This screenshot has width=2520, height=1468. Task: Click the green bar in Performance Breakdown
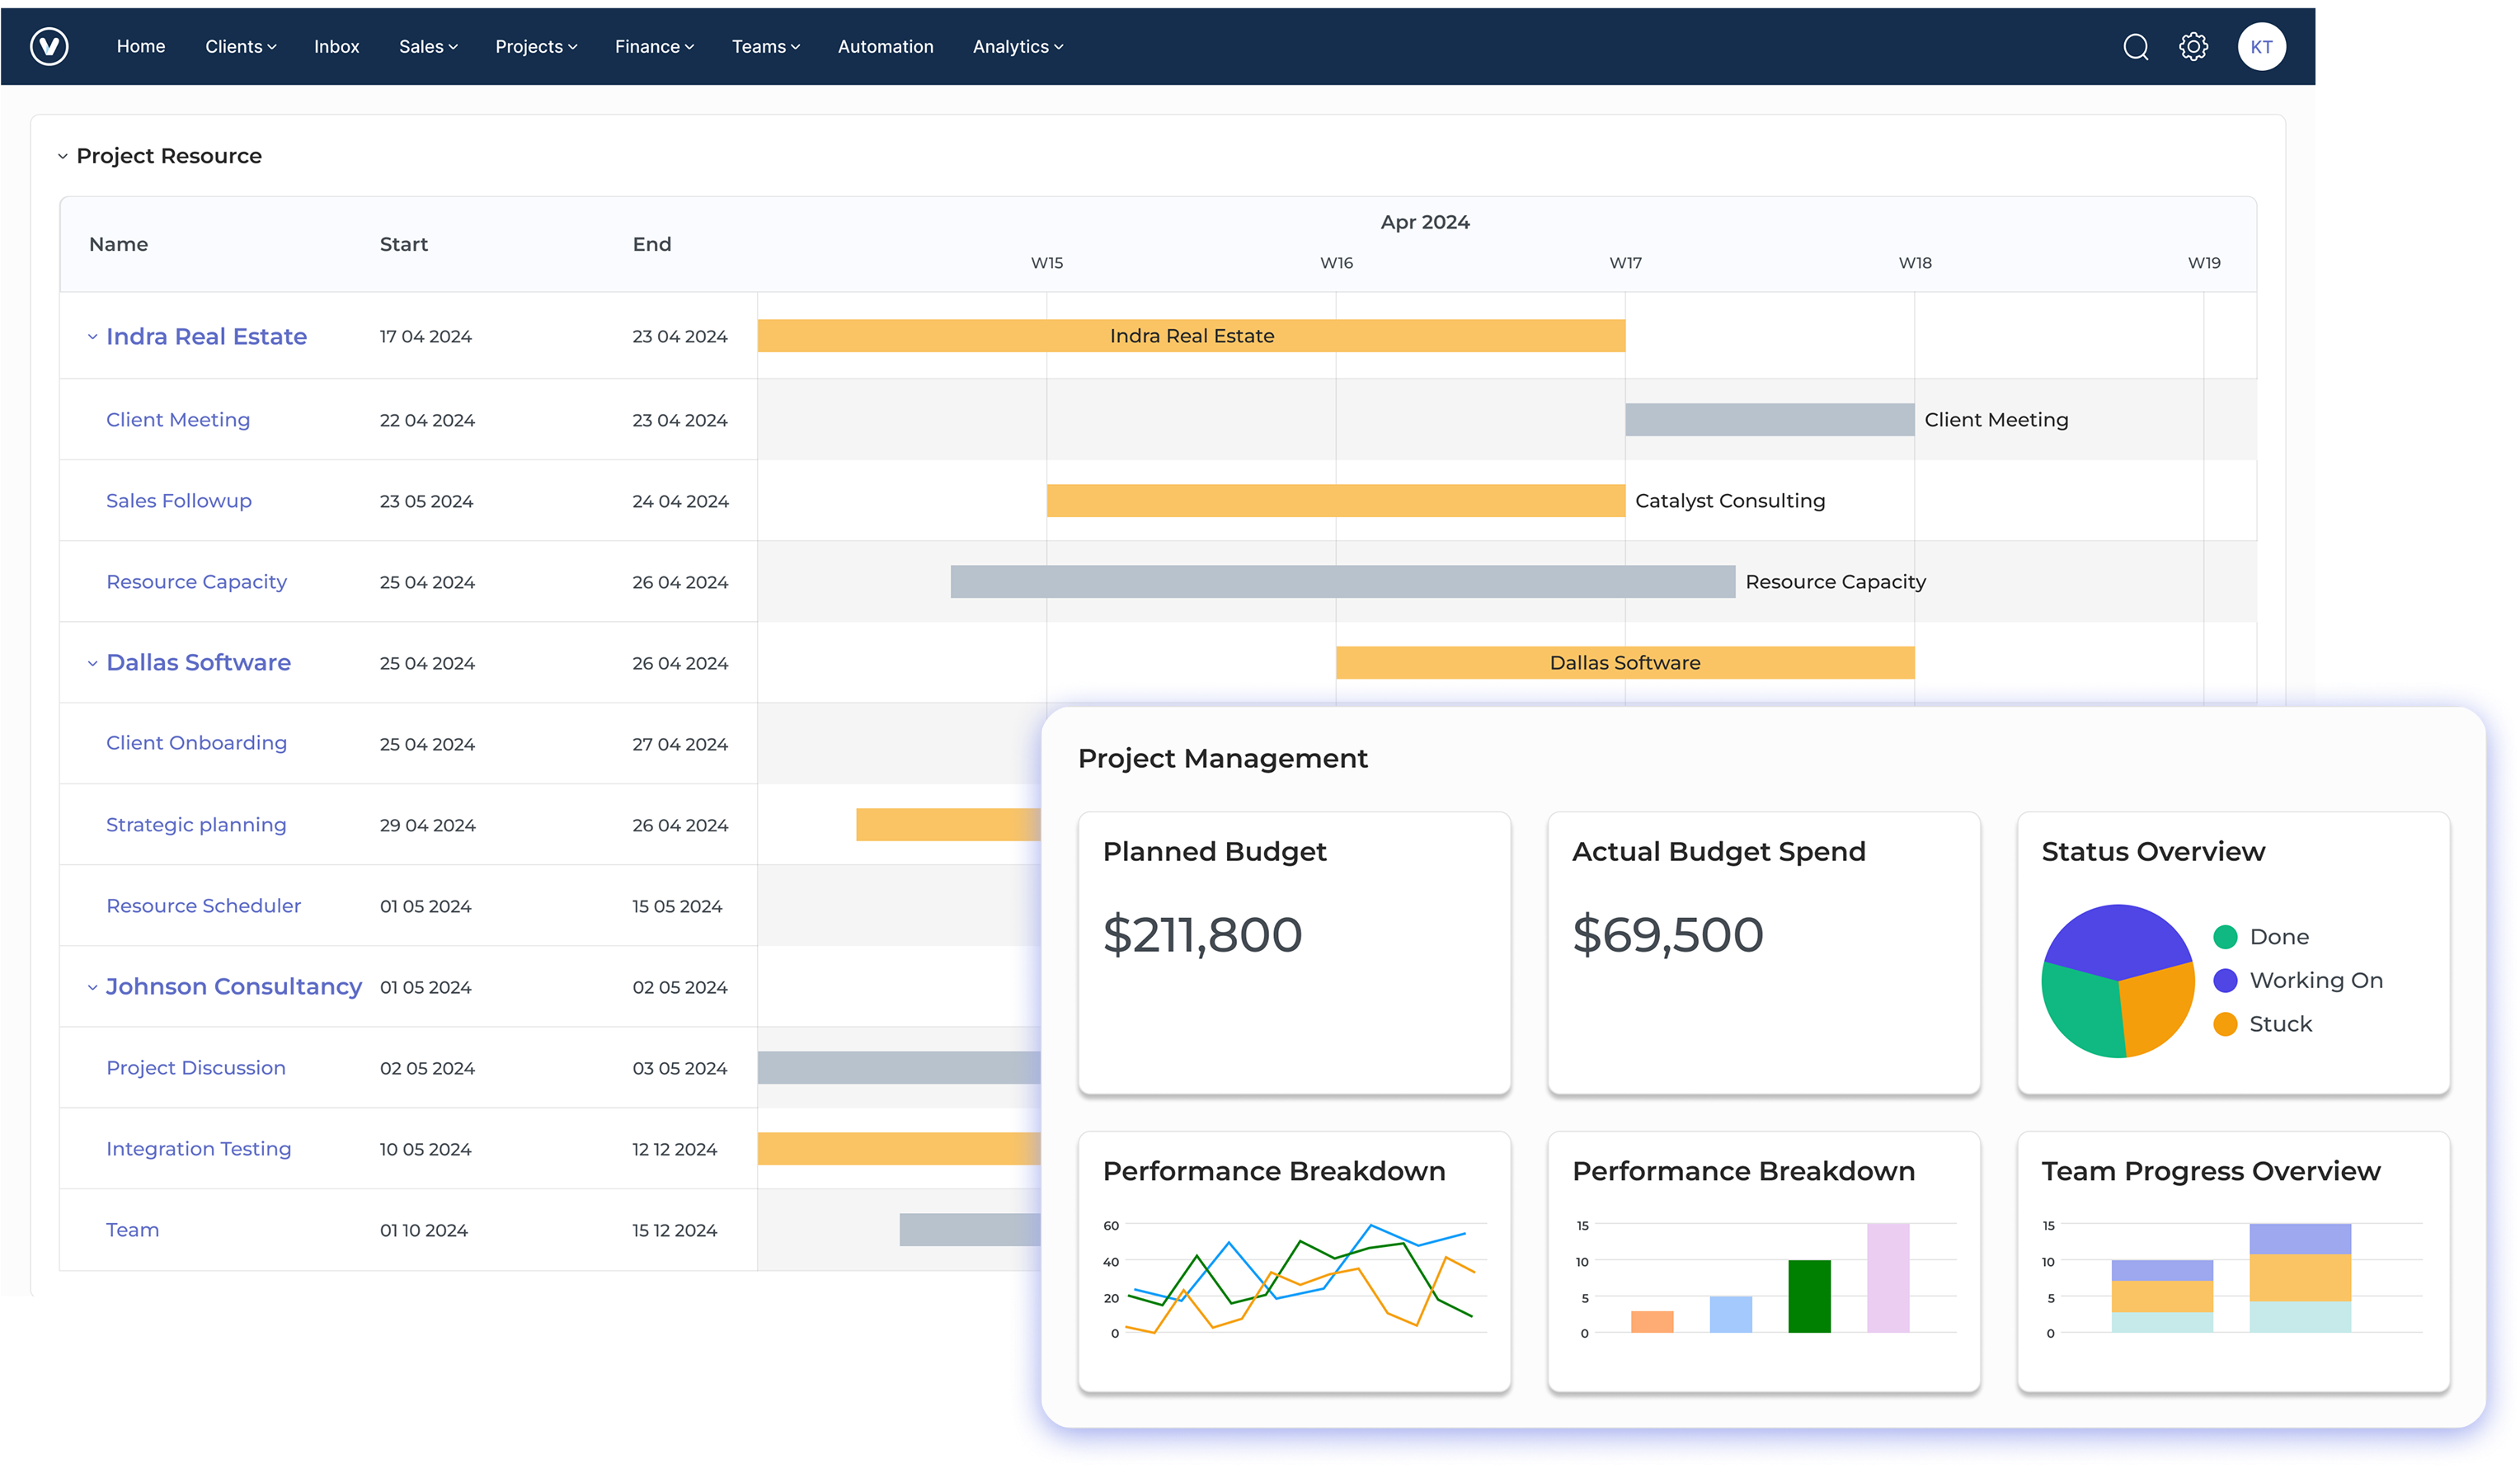point(1808,1296)
